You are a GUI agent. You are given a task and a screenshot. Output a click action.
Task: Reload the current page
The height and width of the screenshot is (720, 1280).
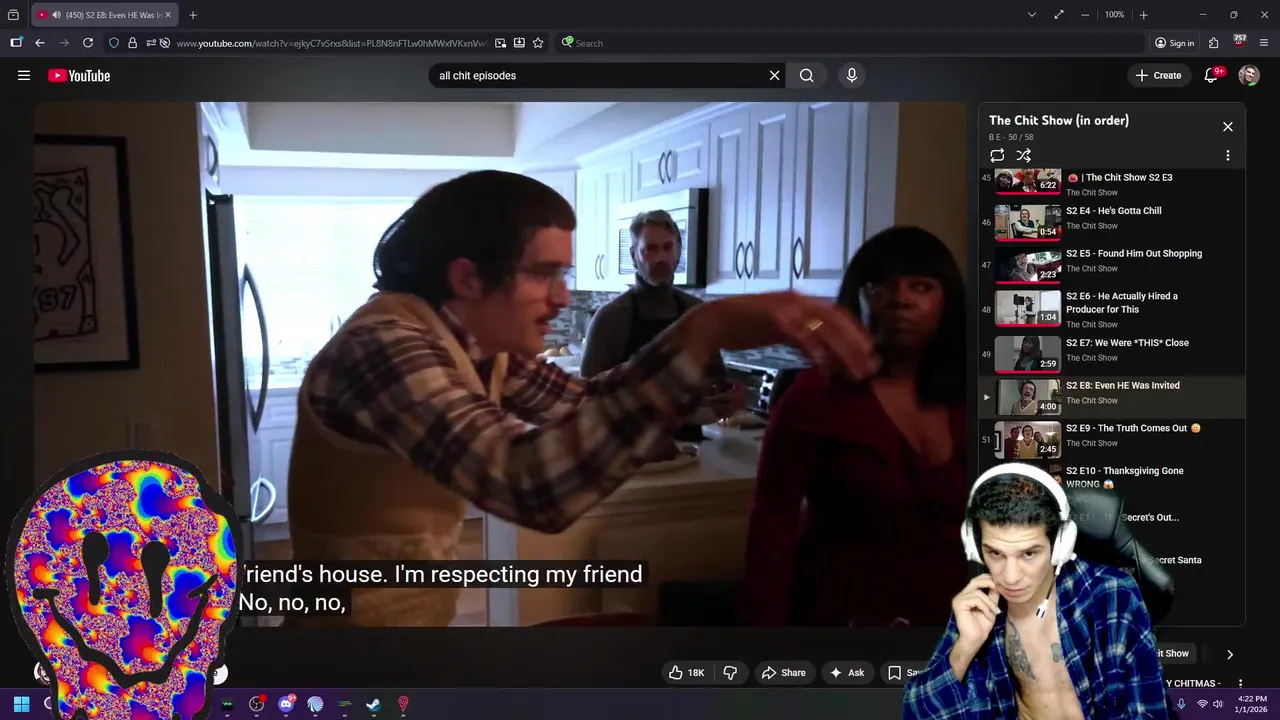pyautogui.click(x=88, y=43)
